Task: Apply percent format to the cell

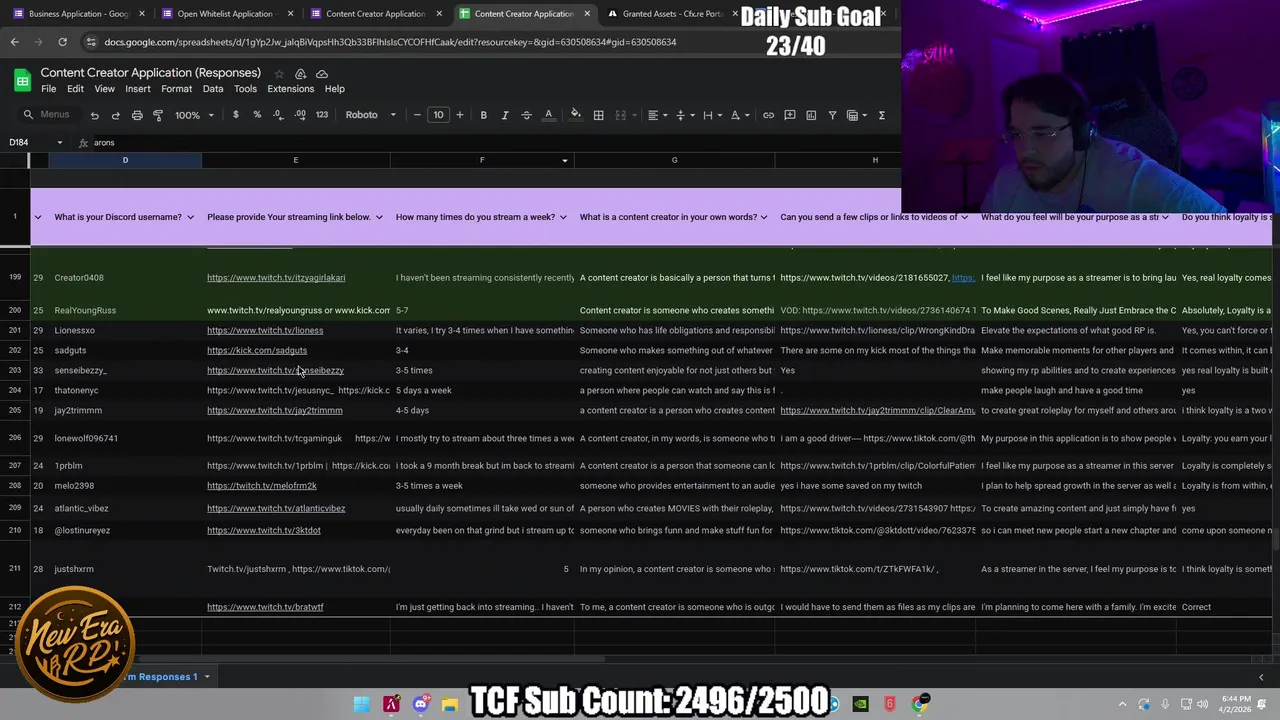Action: pos(257,115)
